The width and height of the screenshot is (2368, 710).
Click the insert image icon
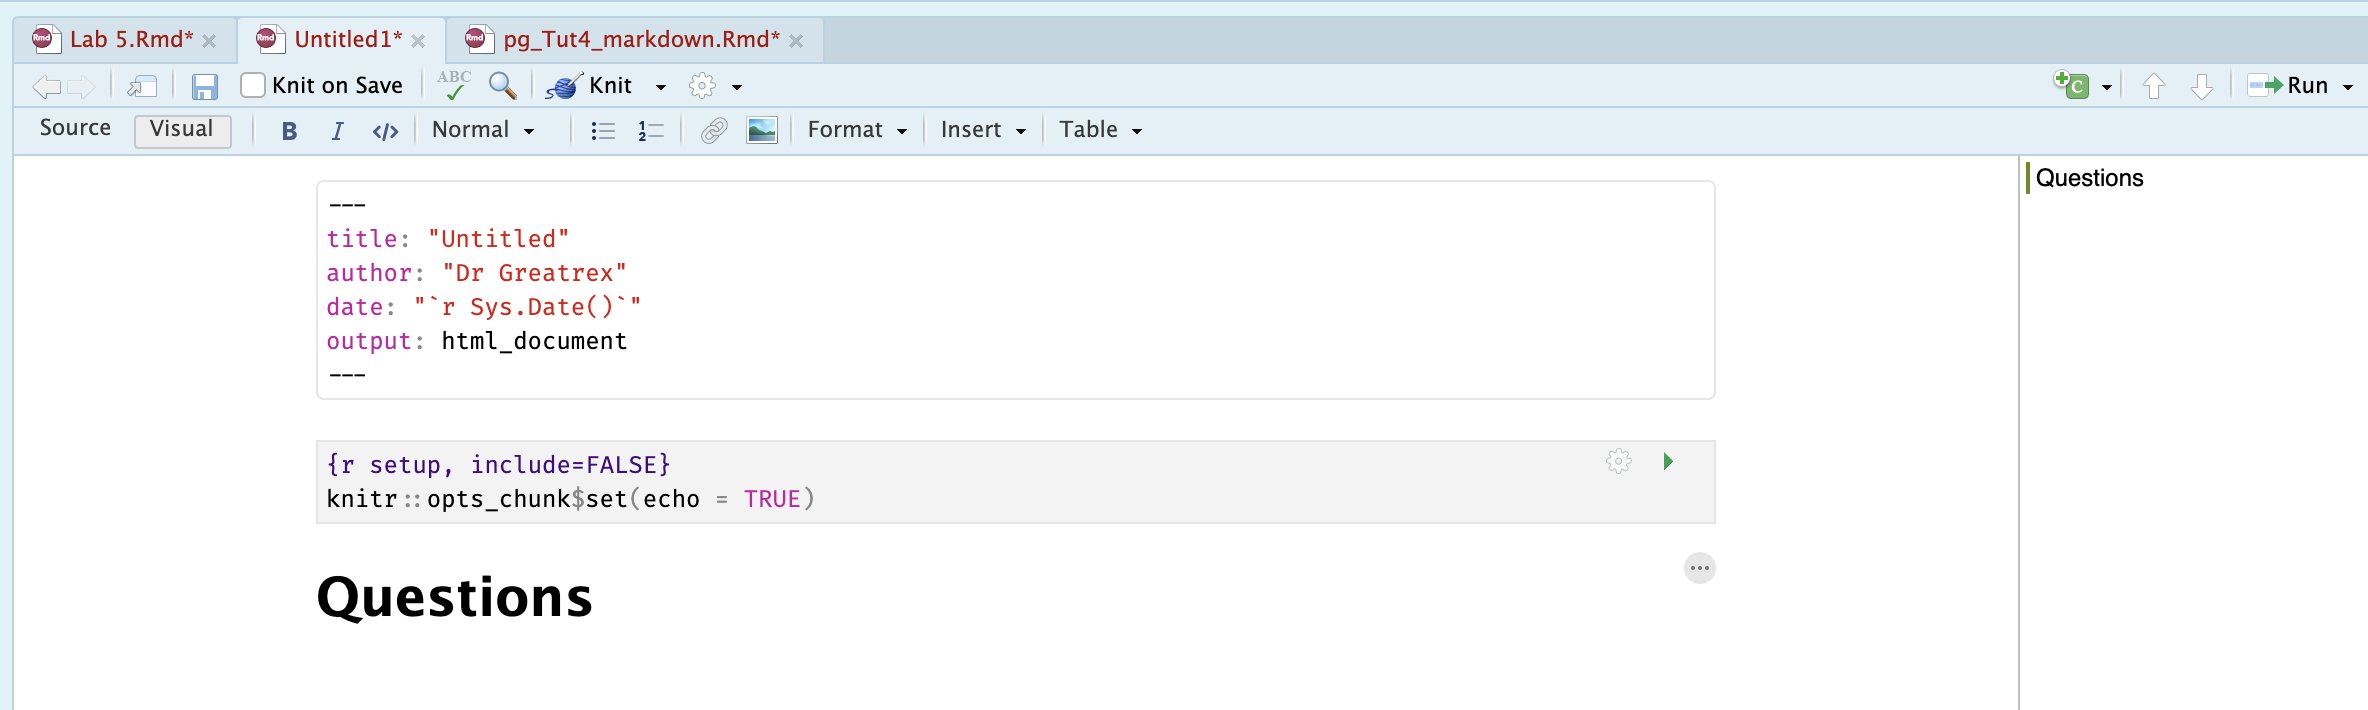761,131
